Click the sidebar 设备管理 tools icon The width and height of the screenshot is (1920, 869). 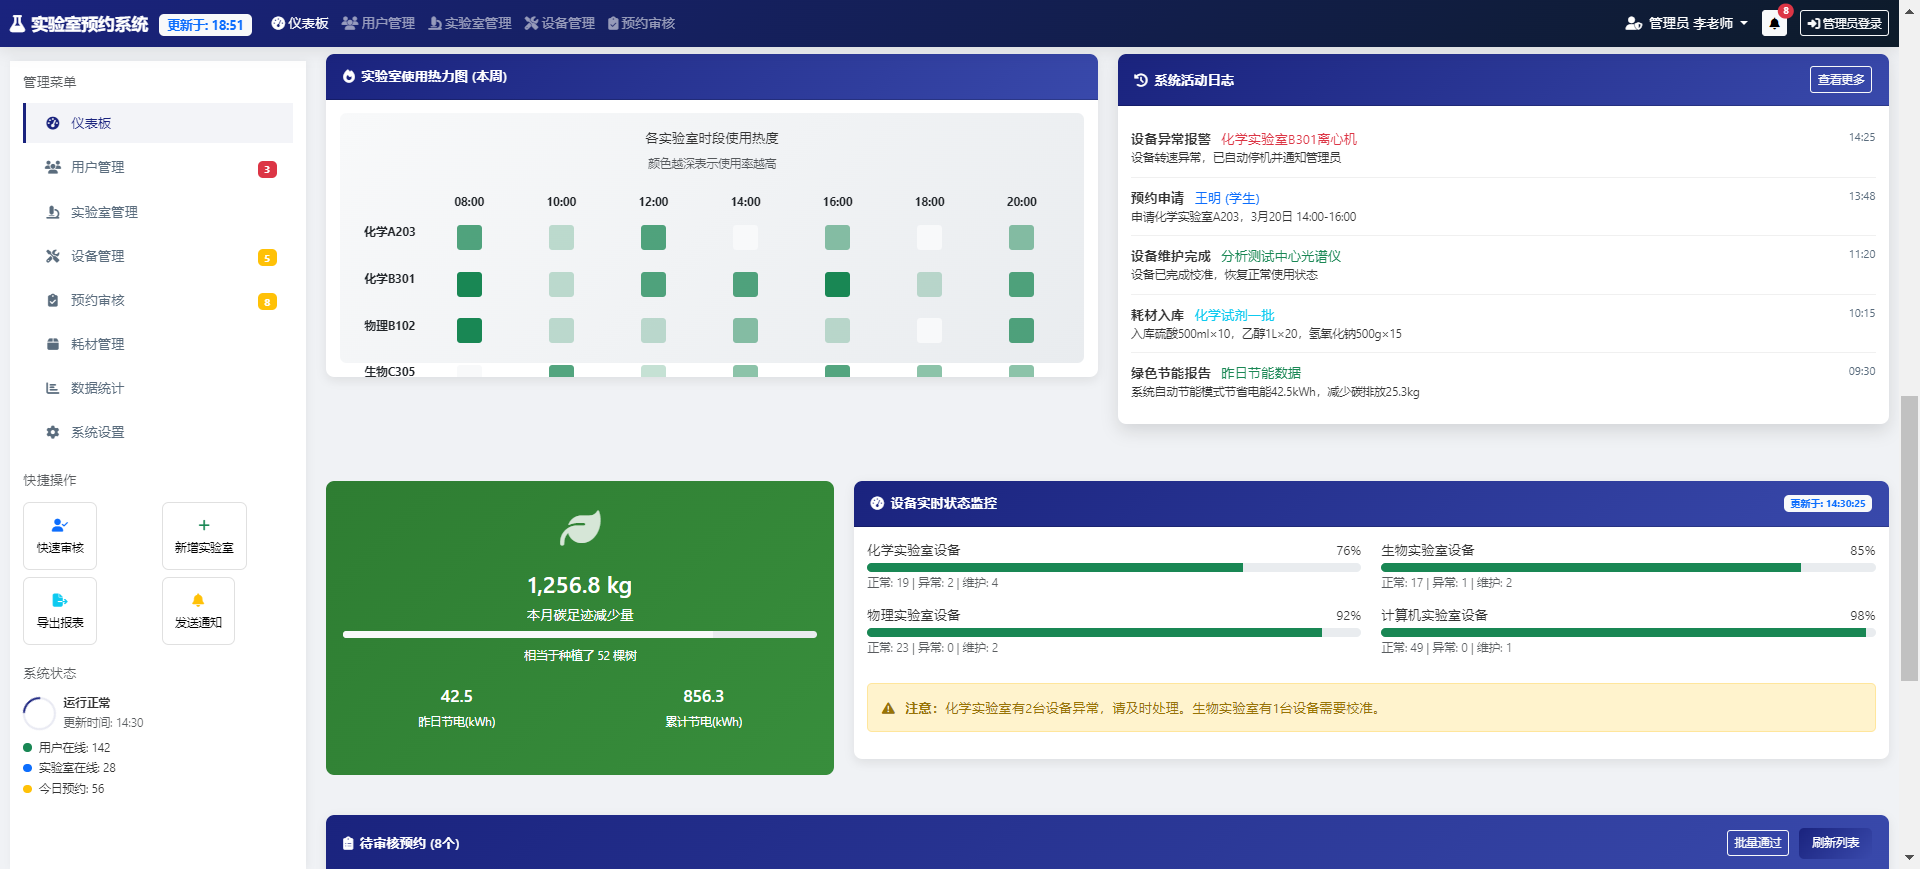click(x=53, y=256)
